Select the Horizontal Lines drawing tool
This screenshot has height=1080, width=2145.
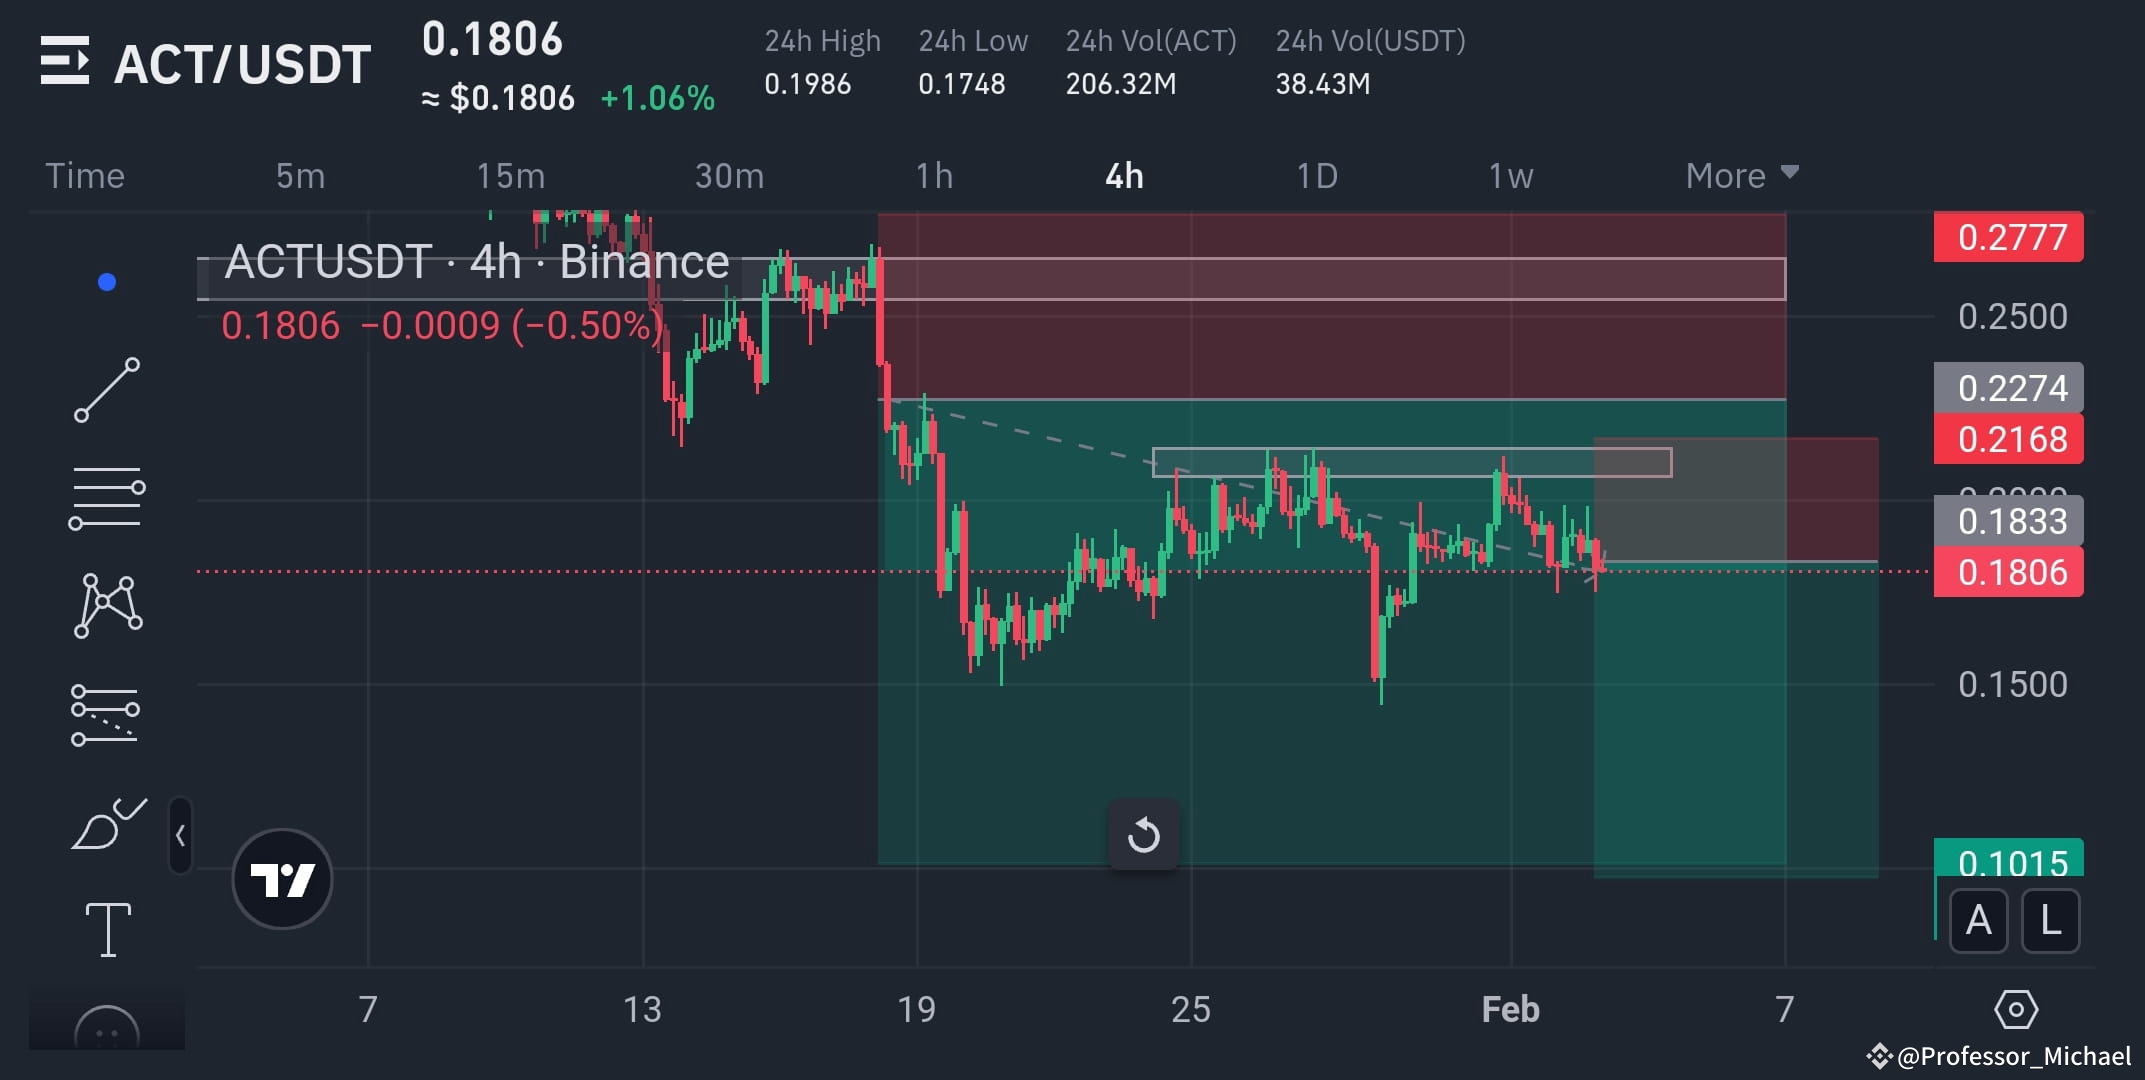point(107,497)
